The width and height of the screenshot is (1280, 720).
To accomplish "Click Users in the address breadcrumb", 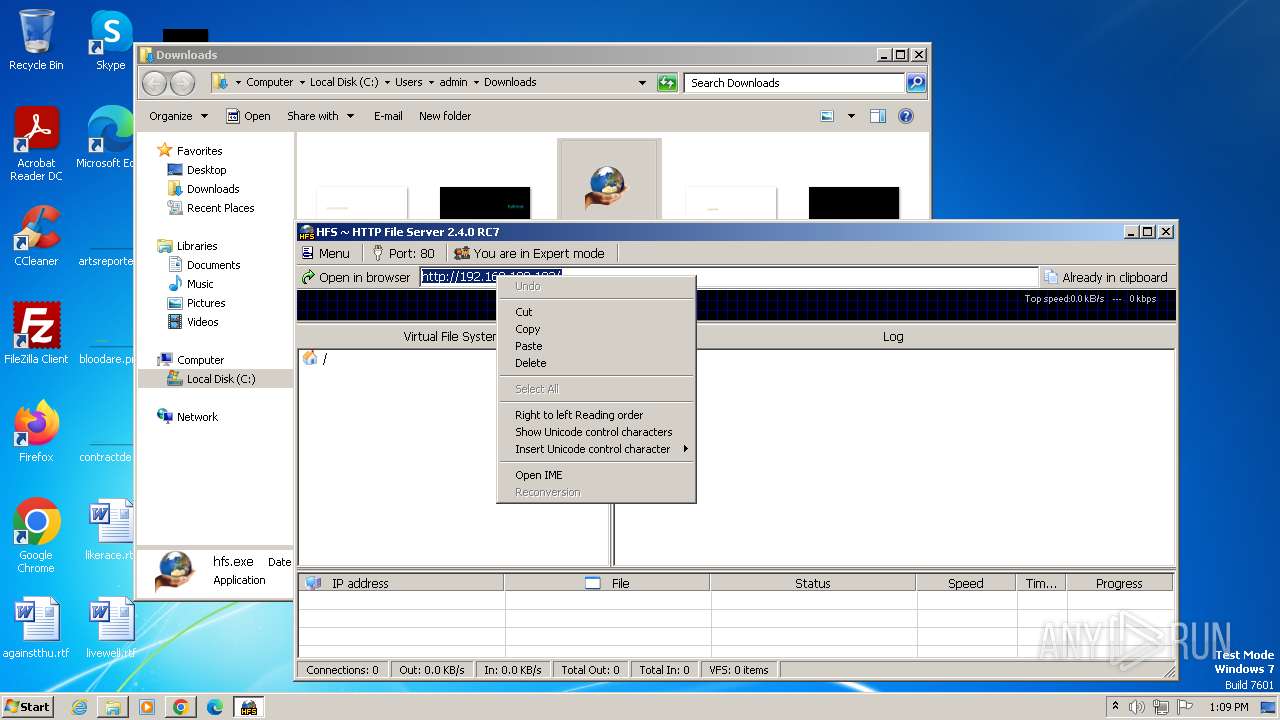I will 408,82.
